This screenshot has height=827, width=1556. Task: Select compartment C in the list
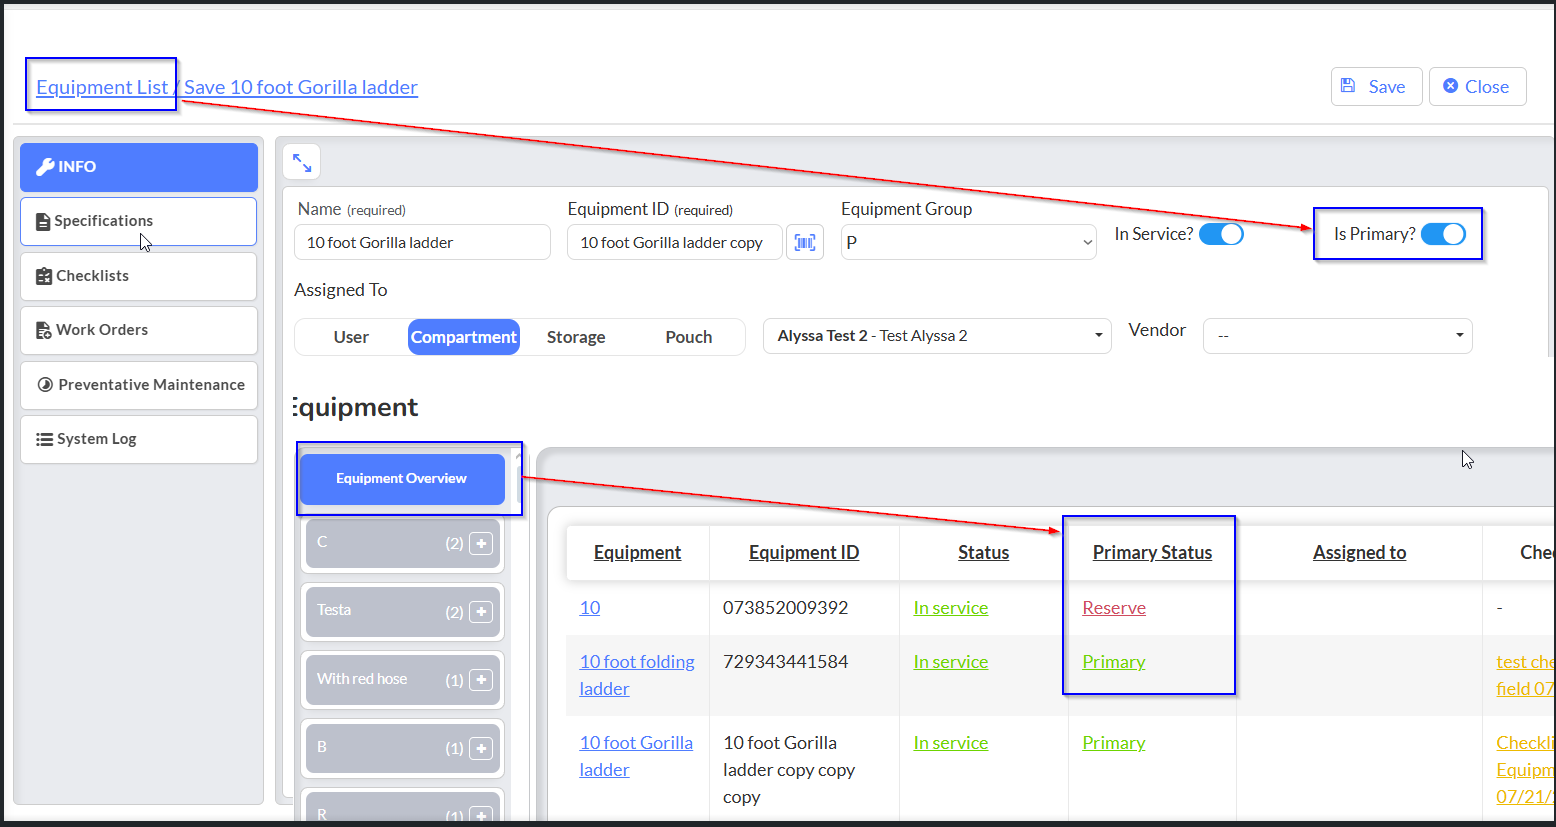[x=402, y=543]
